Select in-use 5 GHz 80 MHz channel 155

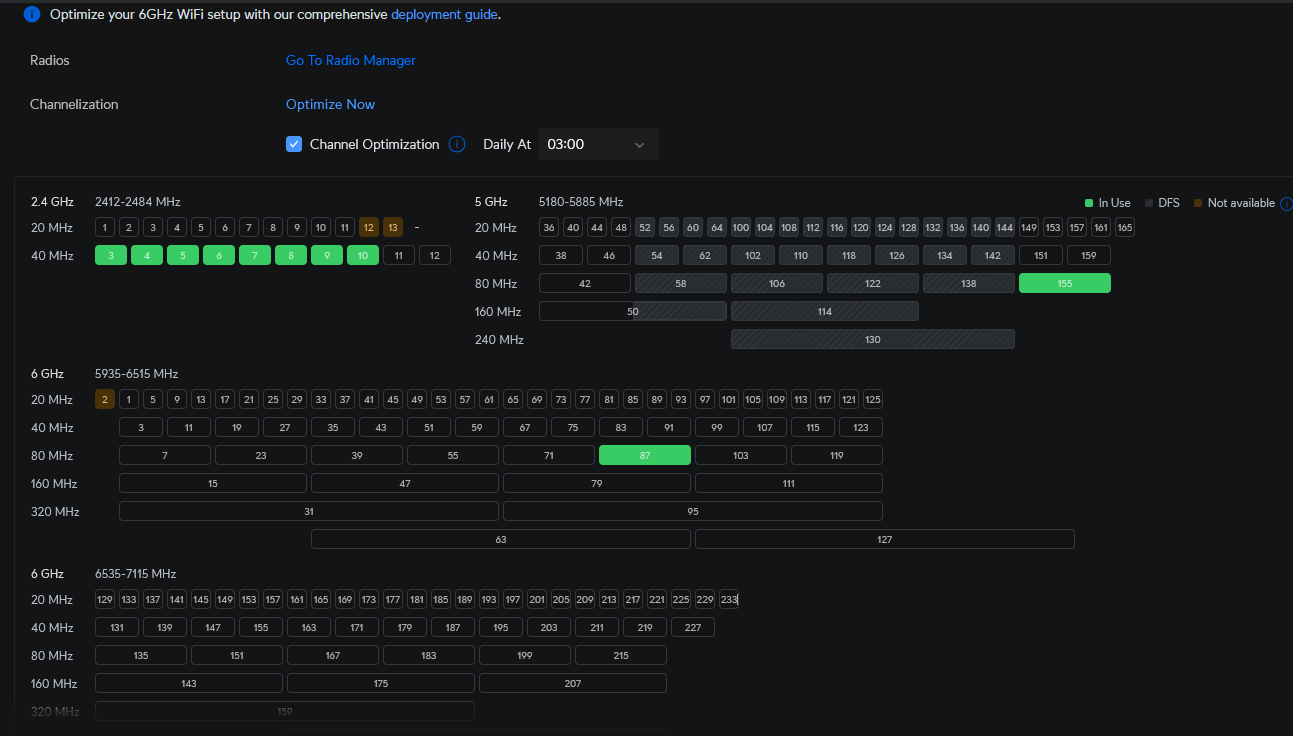[x=1065, y=283]
